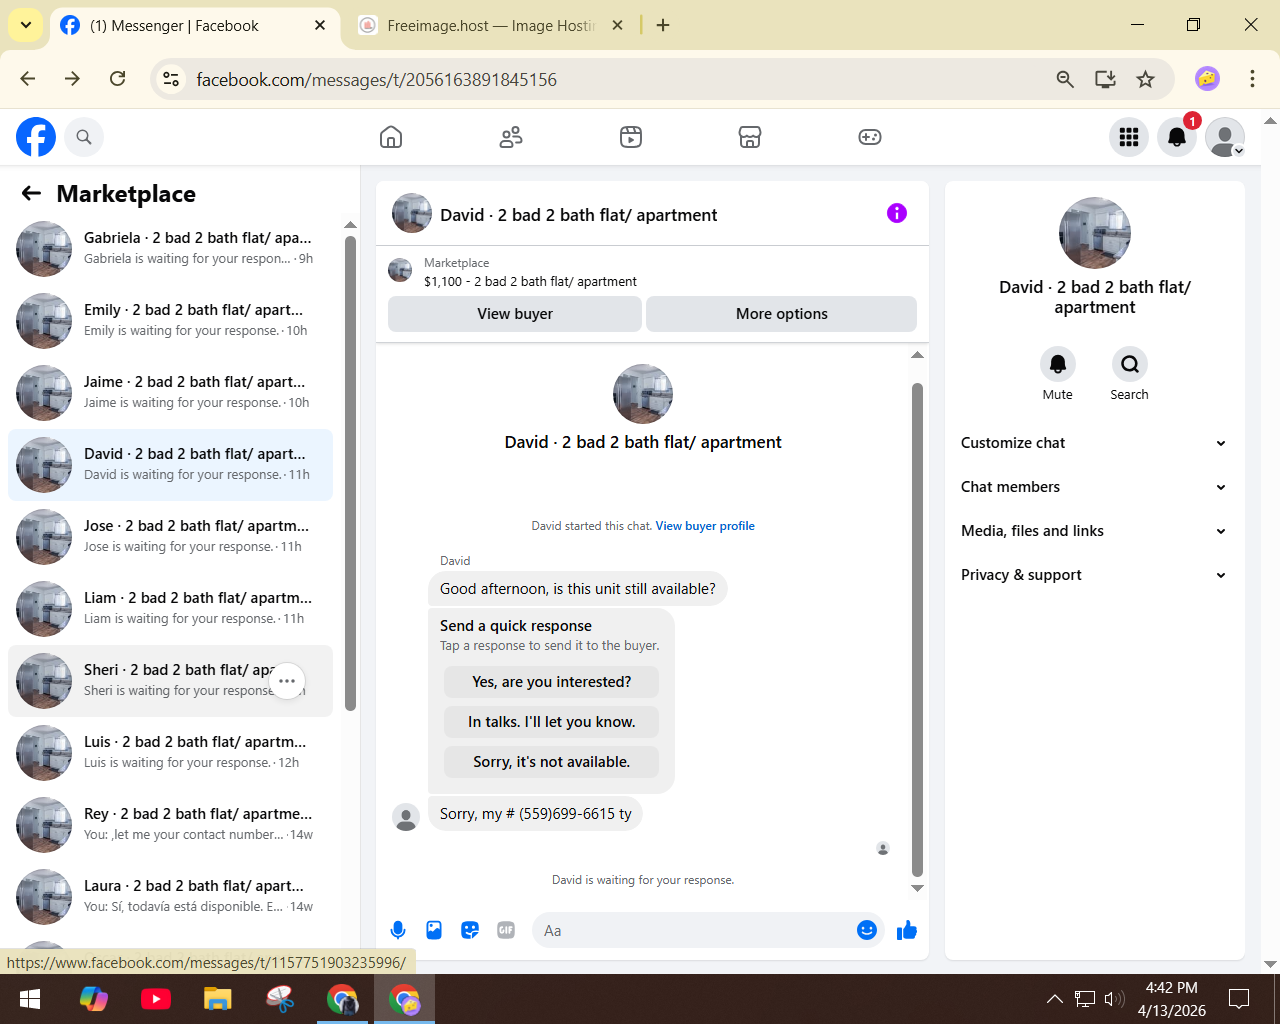This screenshot has height=1024, width=1280.
Task: Click the More options button
Action: coord(782,314)
